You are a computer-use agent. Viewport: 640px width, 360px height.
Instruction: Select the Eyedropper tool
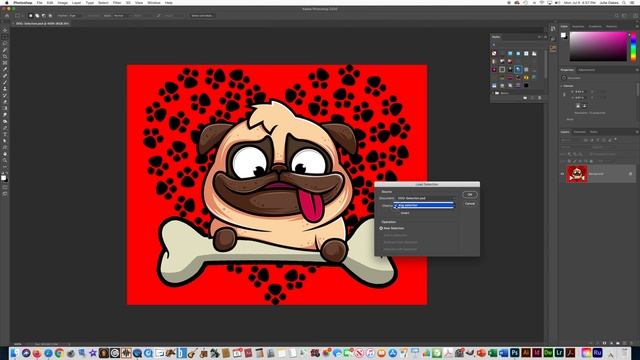4,69
